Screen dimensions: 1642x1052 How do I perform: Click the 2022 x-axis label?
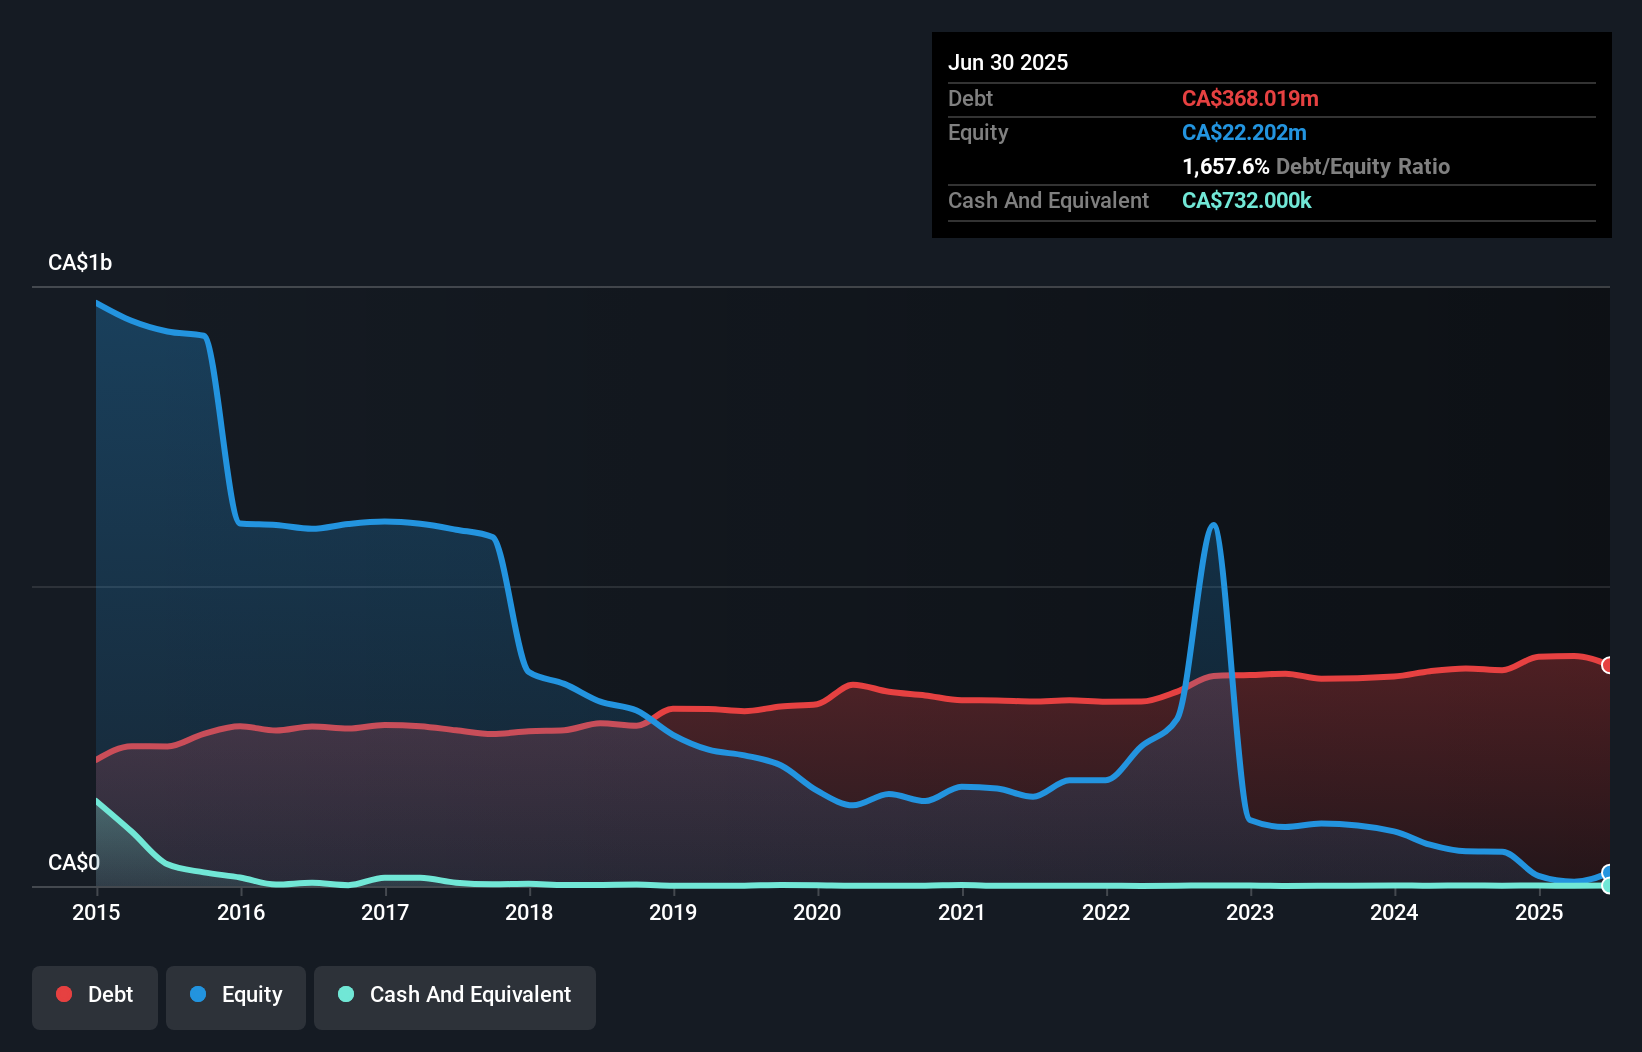coord(1106,912)
